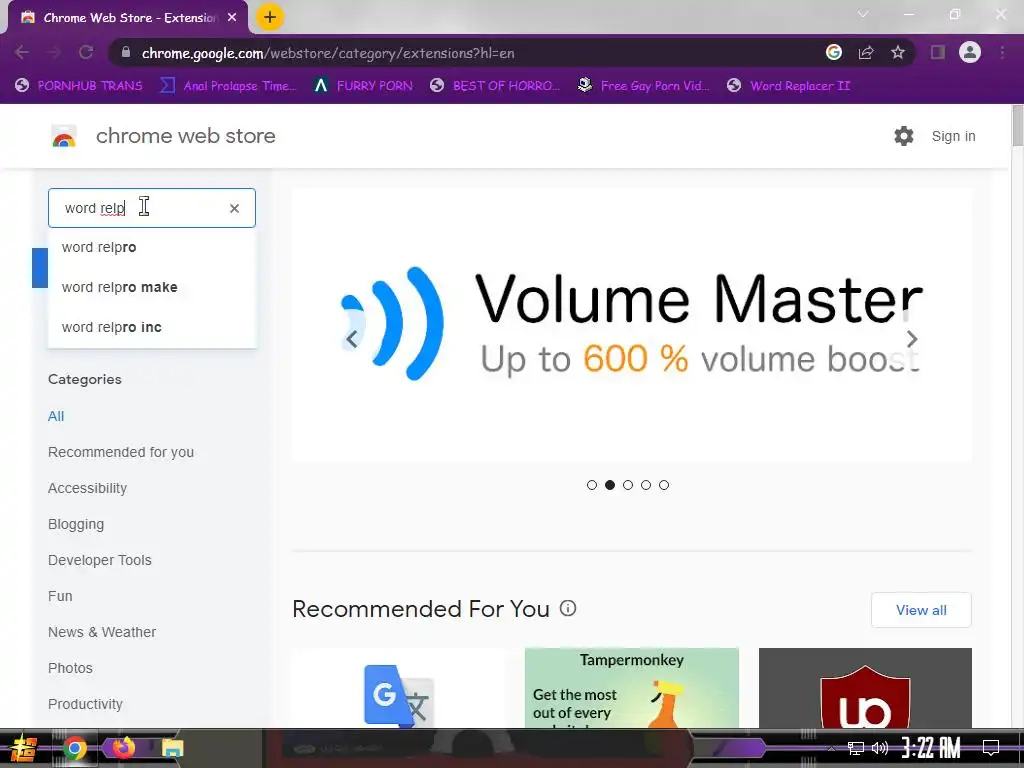Click the taskbar clock showing 3:22 AM
The height and width of the screenshot is (768, 1024).
tap(931, 748)
